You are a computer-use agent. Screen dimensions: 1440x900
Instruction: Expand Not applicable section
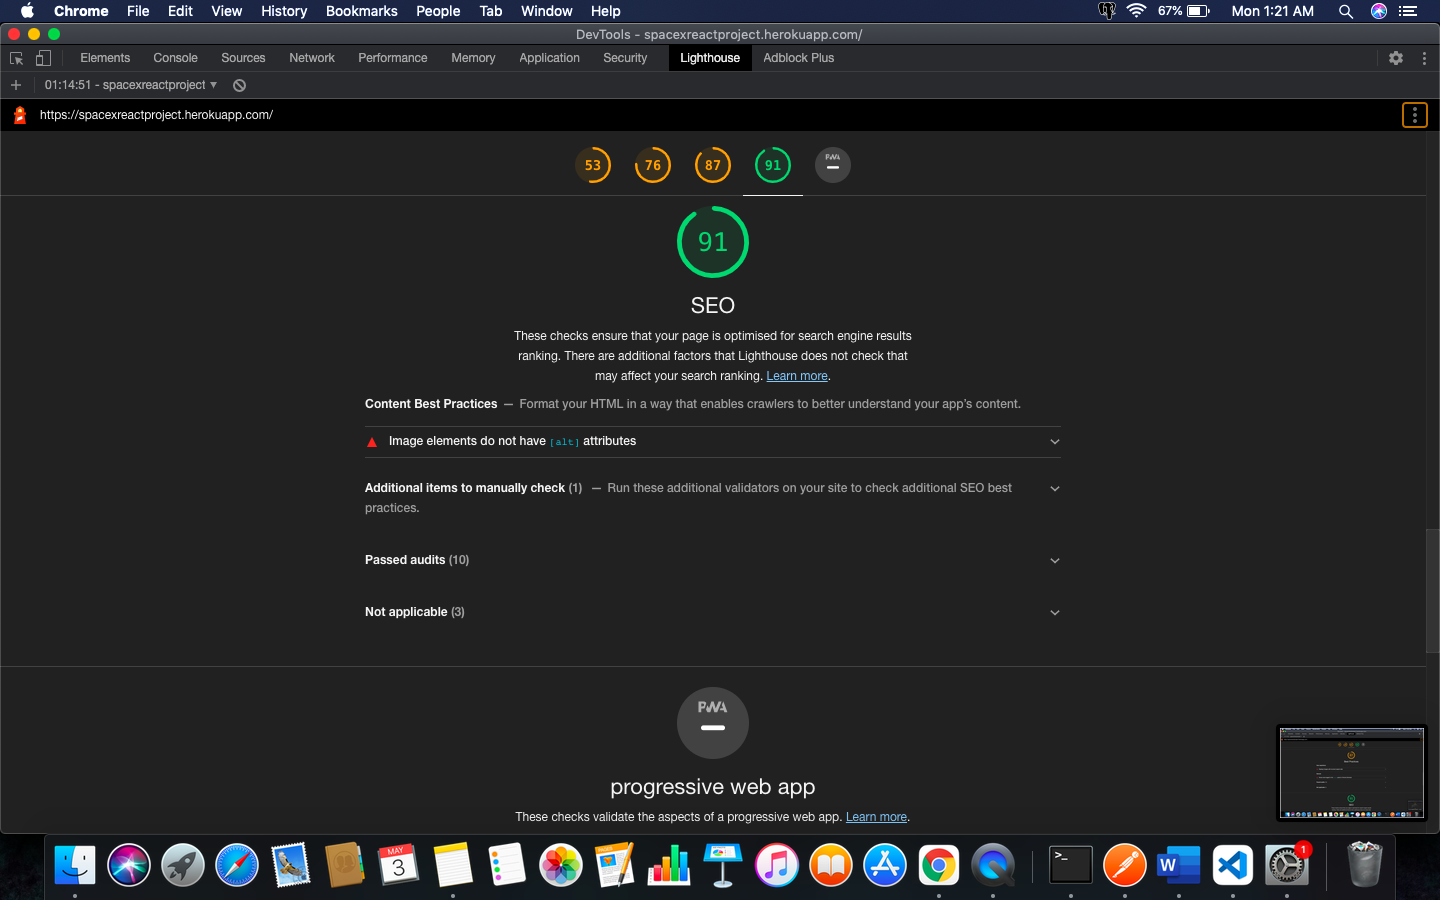coord(712,612)
